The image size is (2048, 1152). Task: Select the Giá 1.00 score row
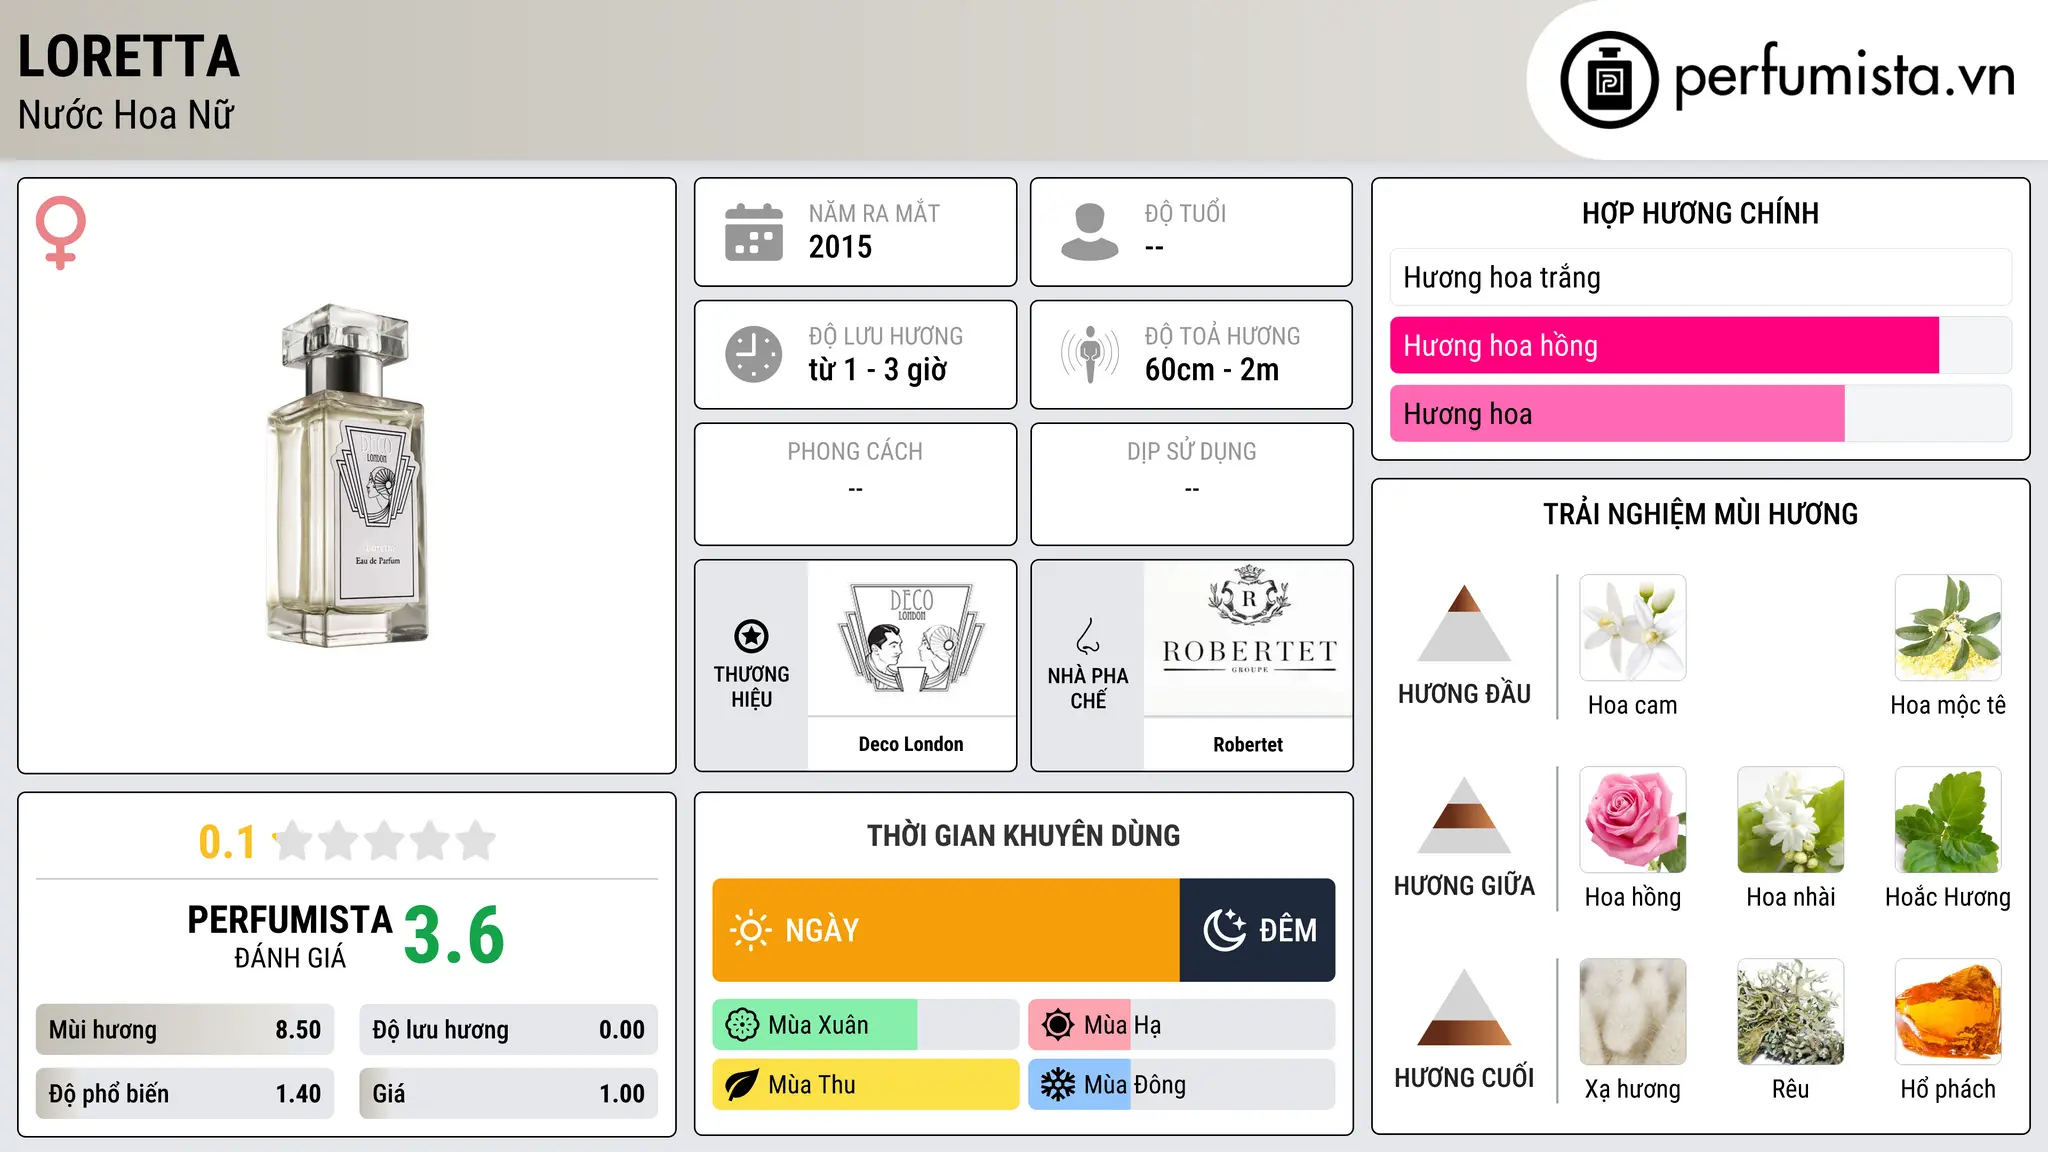(508, 1094)
